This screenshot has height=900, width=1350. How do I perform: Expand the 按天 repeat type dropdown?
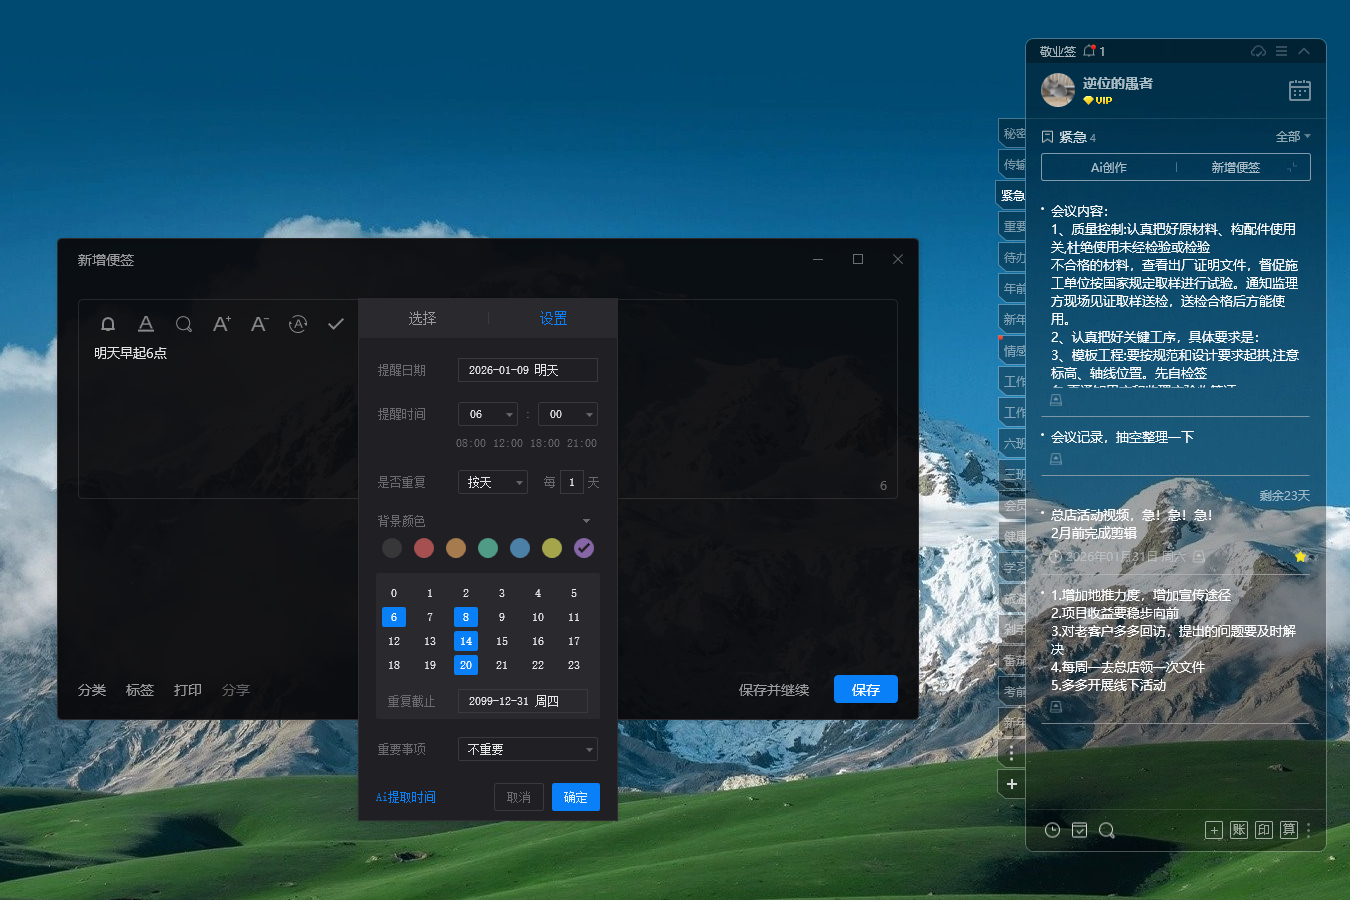coord(492,482)
